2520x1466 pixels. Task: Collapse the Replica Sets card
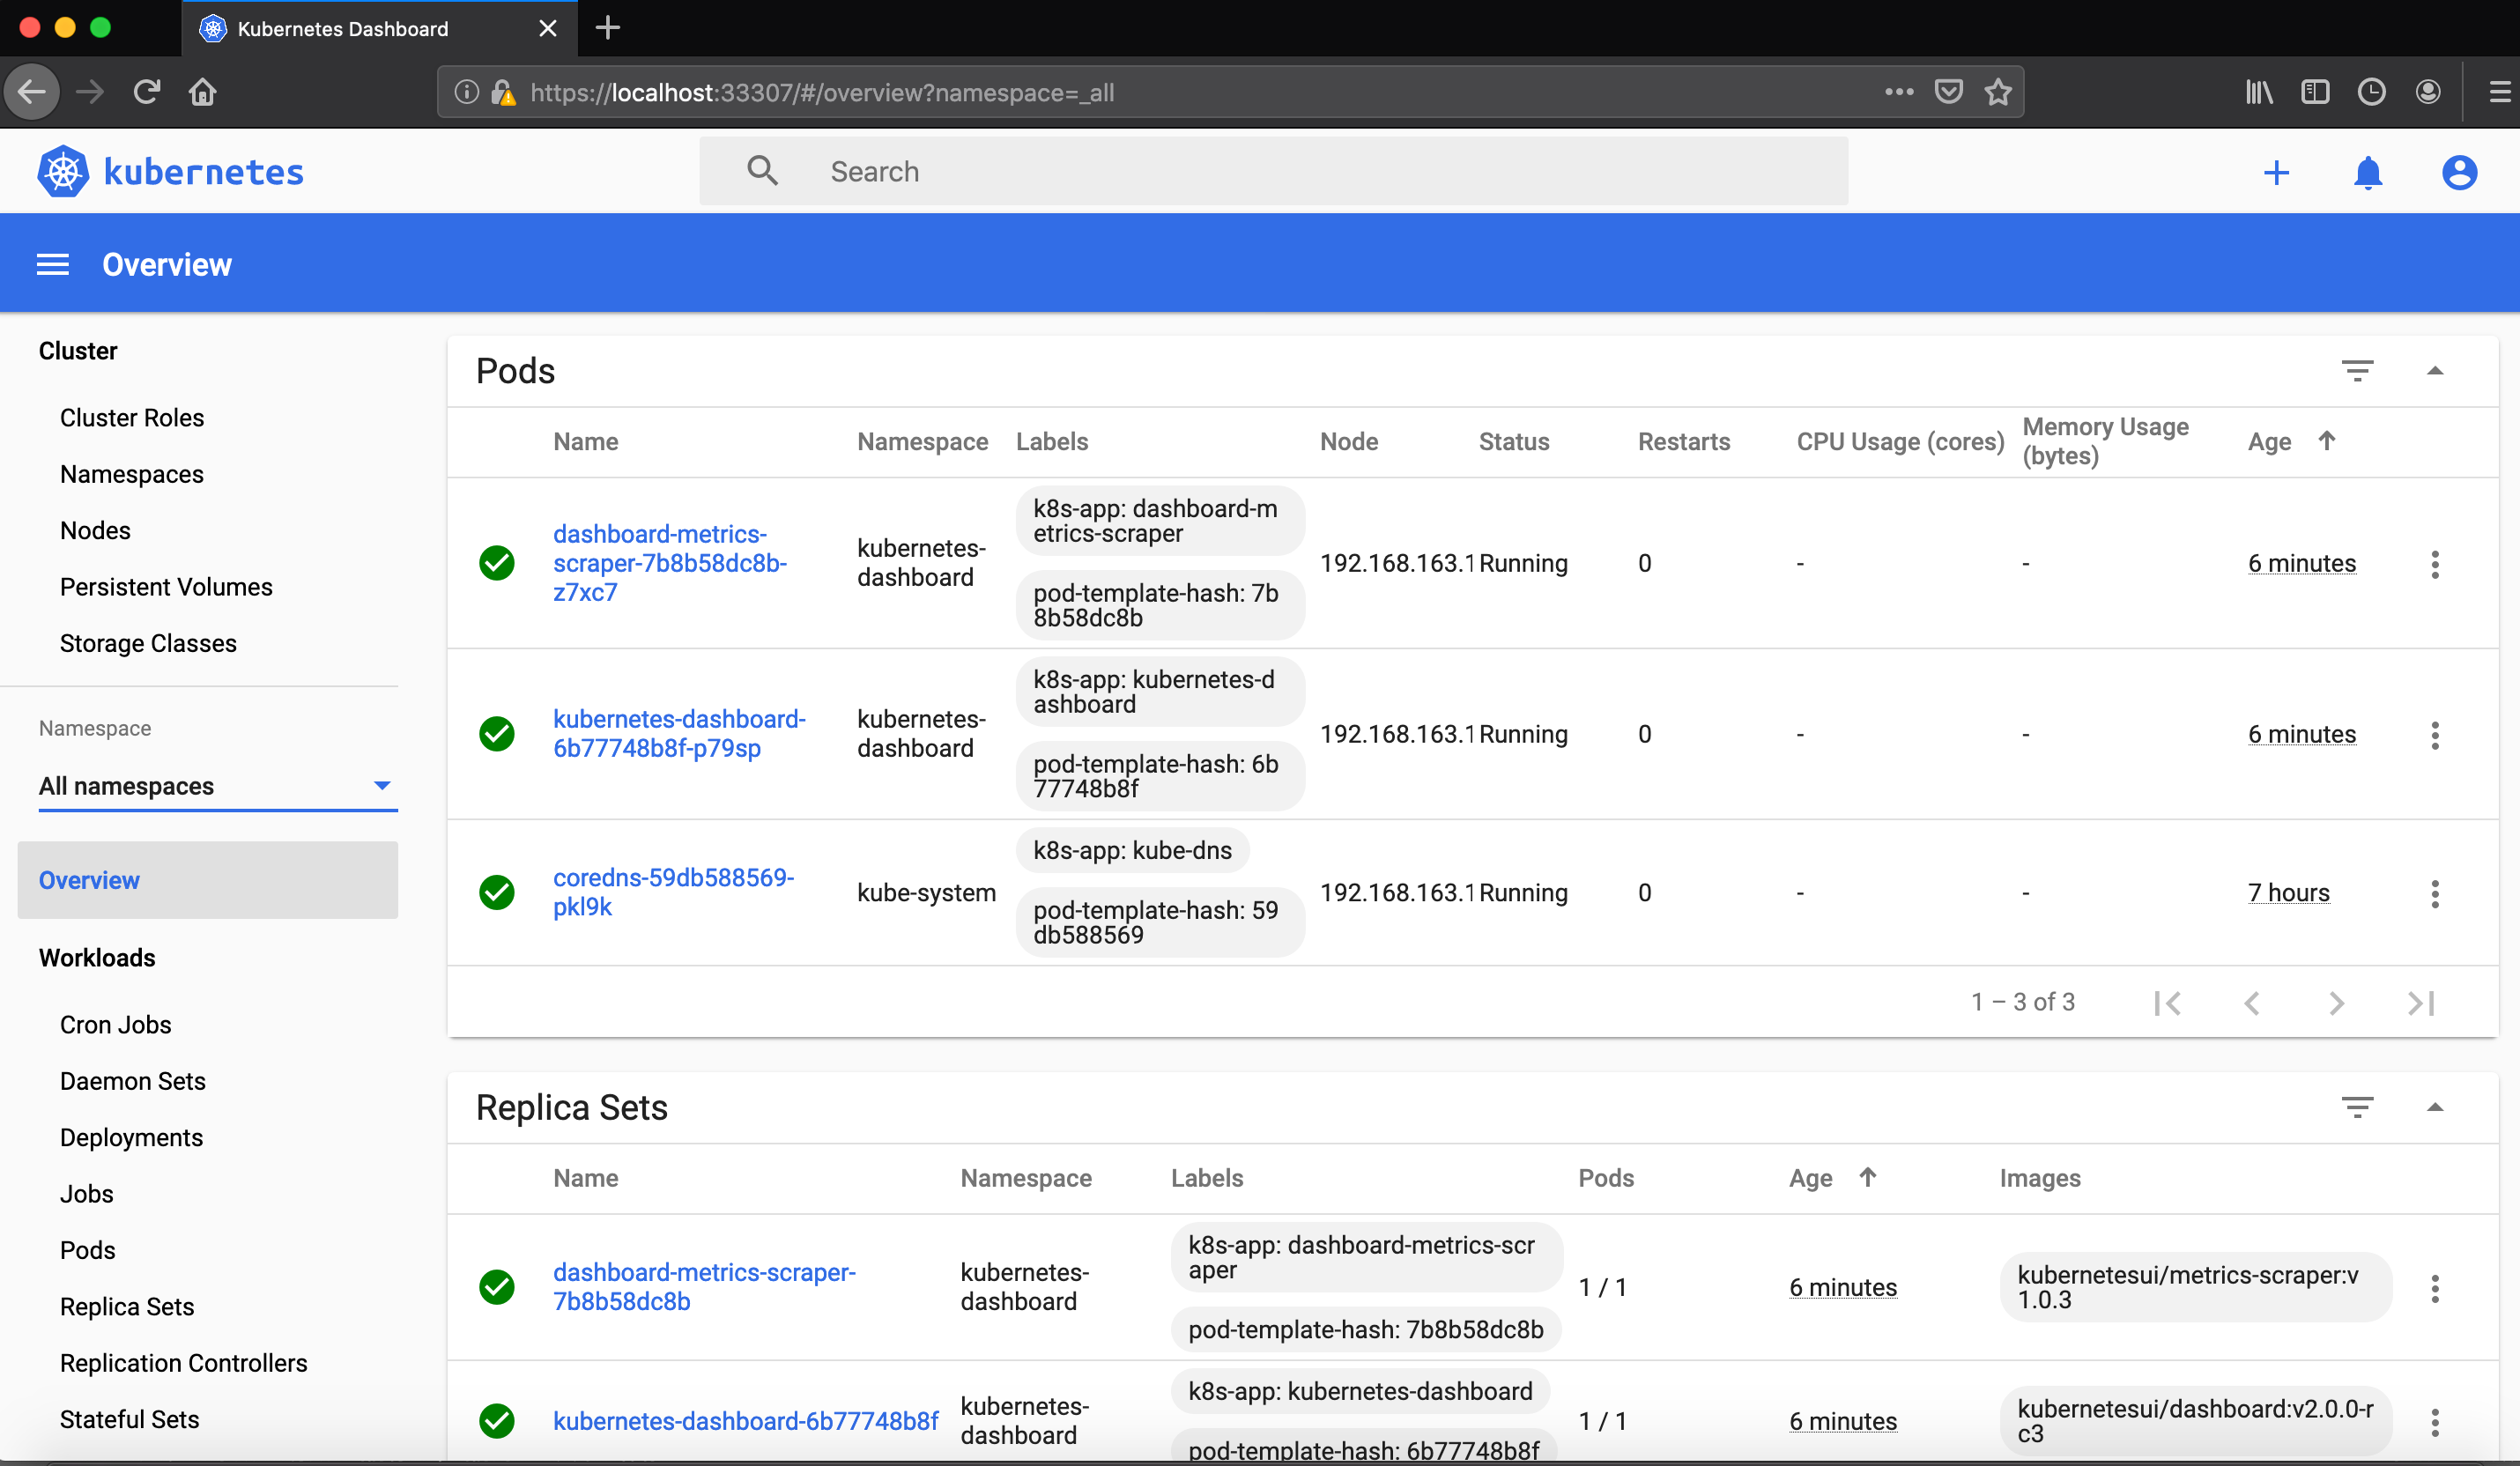pyautogui.click(x=2437, y=1107)
